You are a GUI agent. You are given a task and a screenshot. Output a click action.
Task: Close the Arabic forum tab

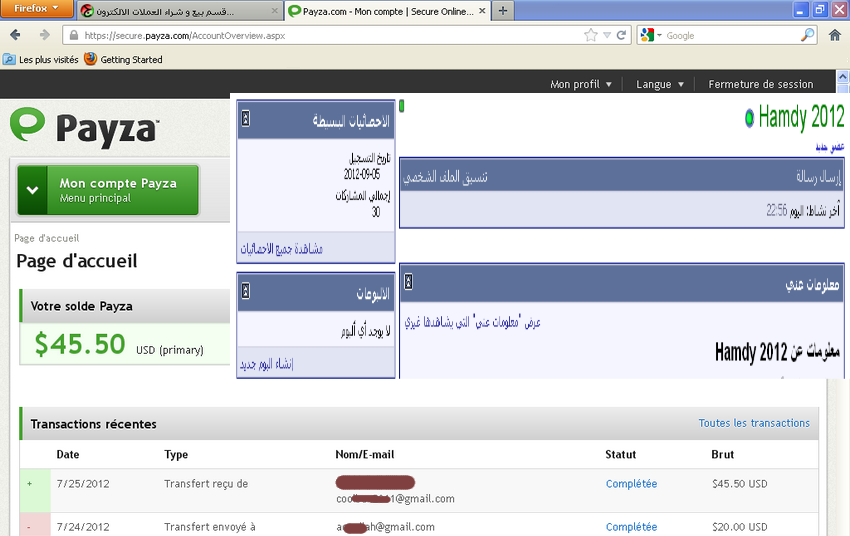pos(274,11)
